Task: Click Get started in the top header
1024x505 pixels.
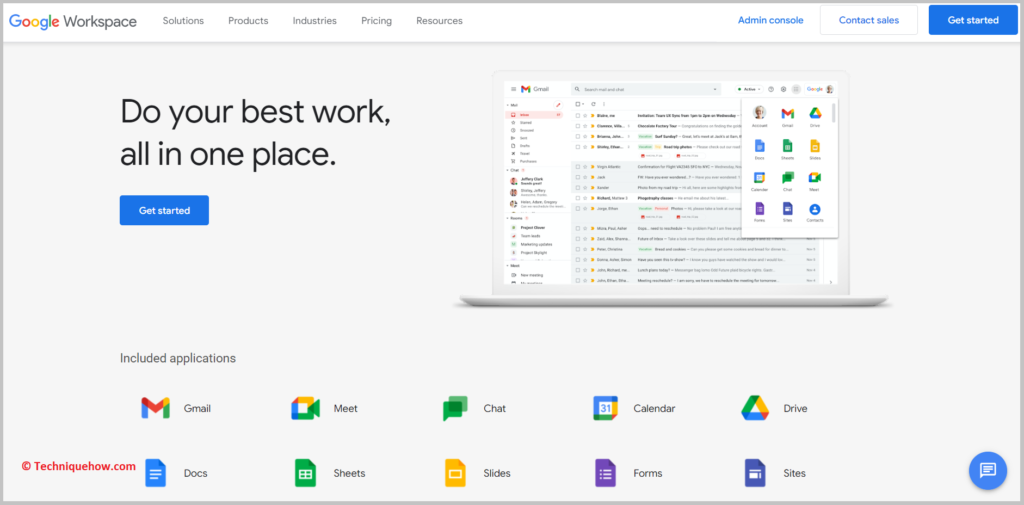Action: tap(973, 20)
